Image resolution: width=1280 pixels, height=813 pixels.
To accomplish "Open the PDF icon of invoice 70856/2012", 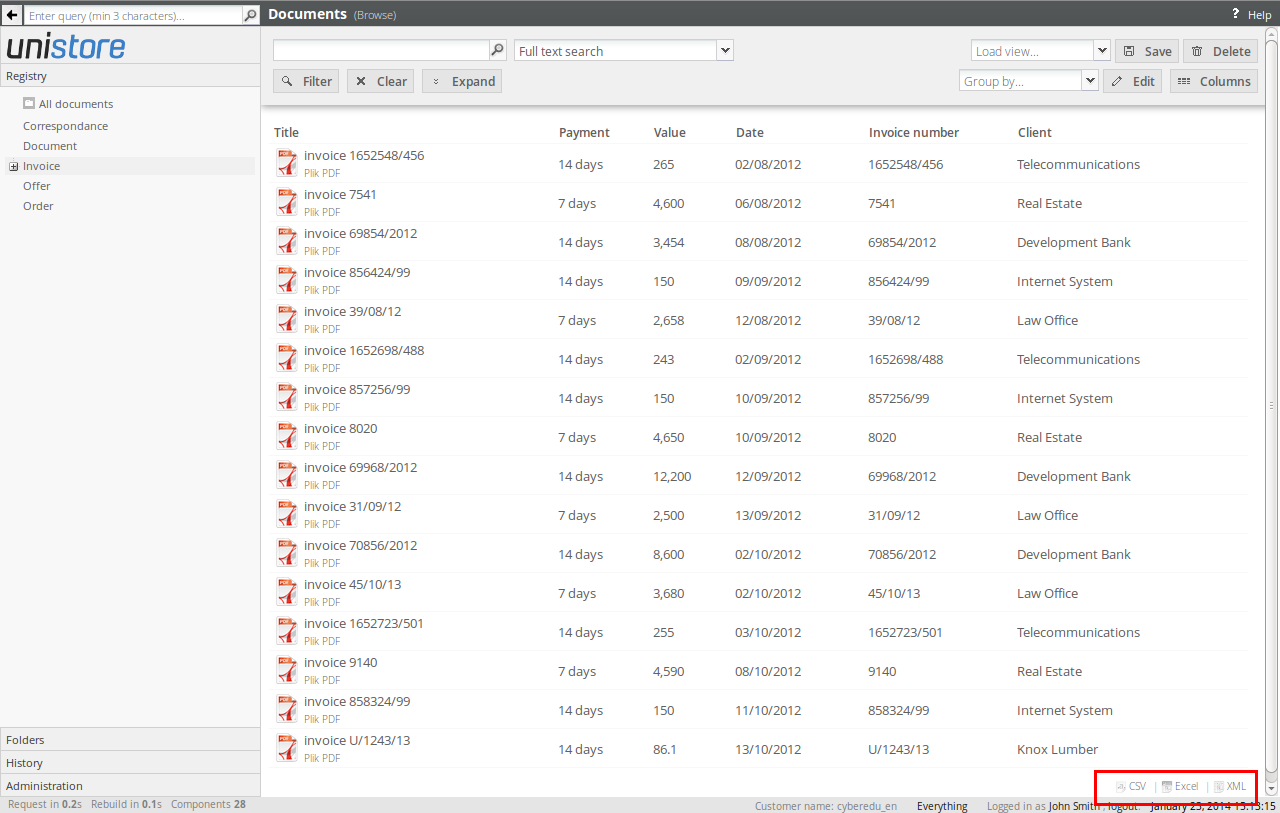I will tap(287, 554).
